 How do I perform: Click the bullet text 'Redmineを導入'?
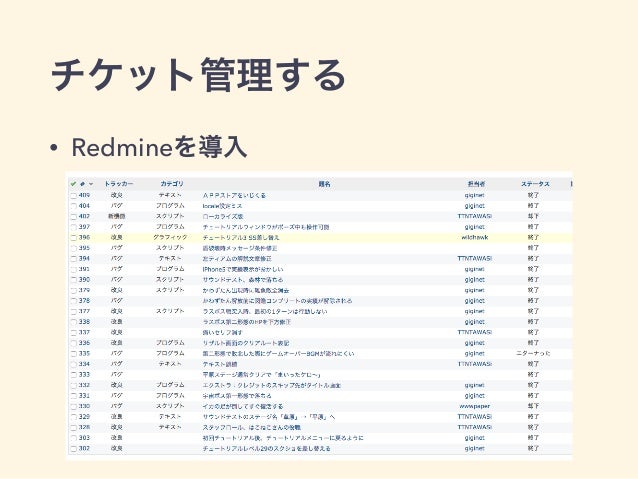pos(159,147)
